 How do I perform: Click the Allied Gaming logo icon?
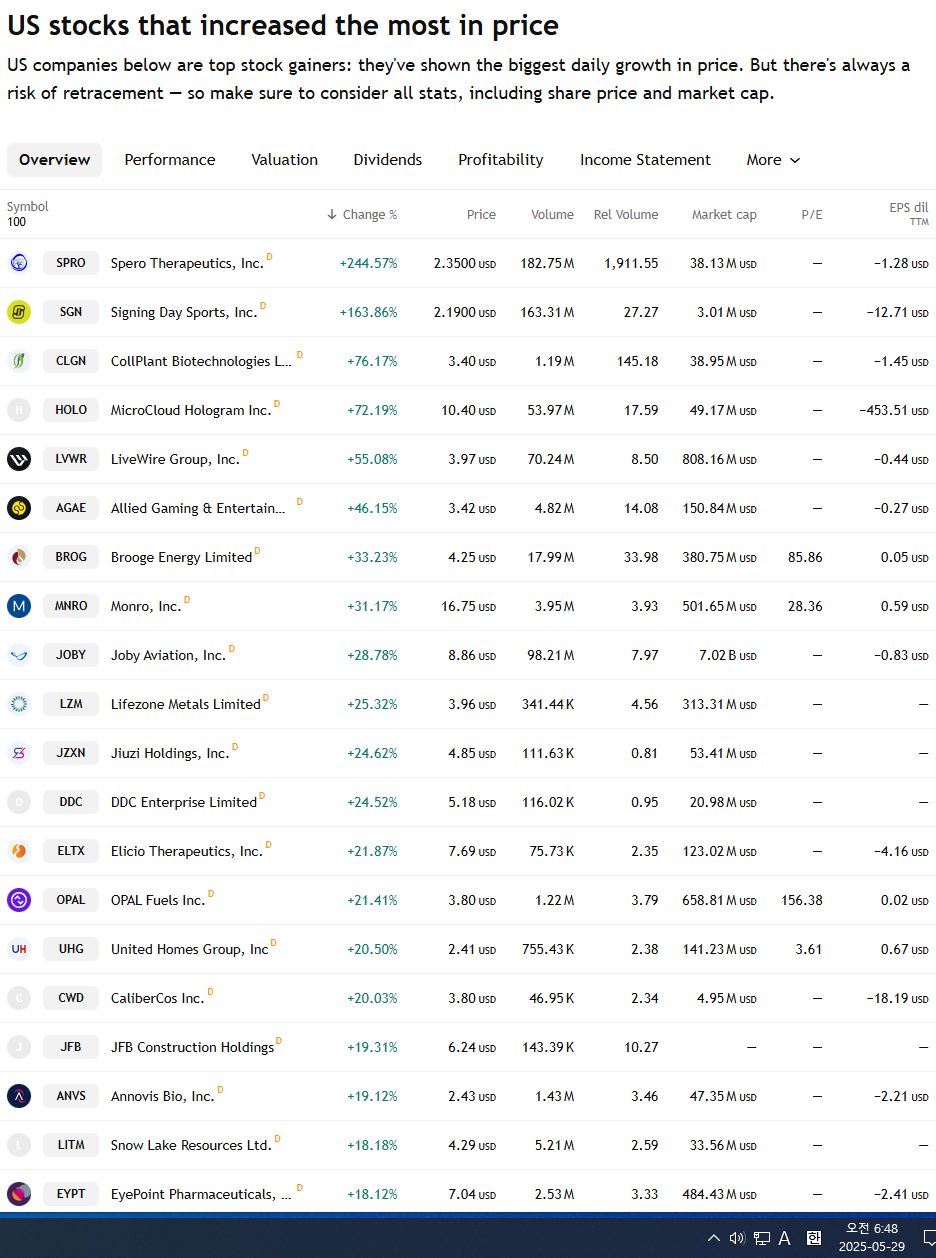[18, 508]
